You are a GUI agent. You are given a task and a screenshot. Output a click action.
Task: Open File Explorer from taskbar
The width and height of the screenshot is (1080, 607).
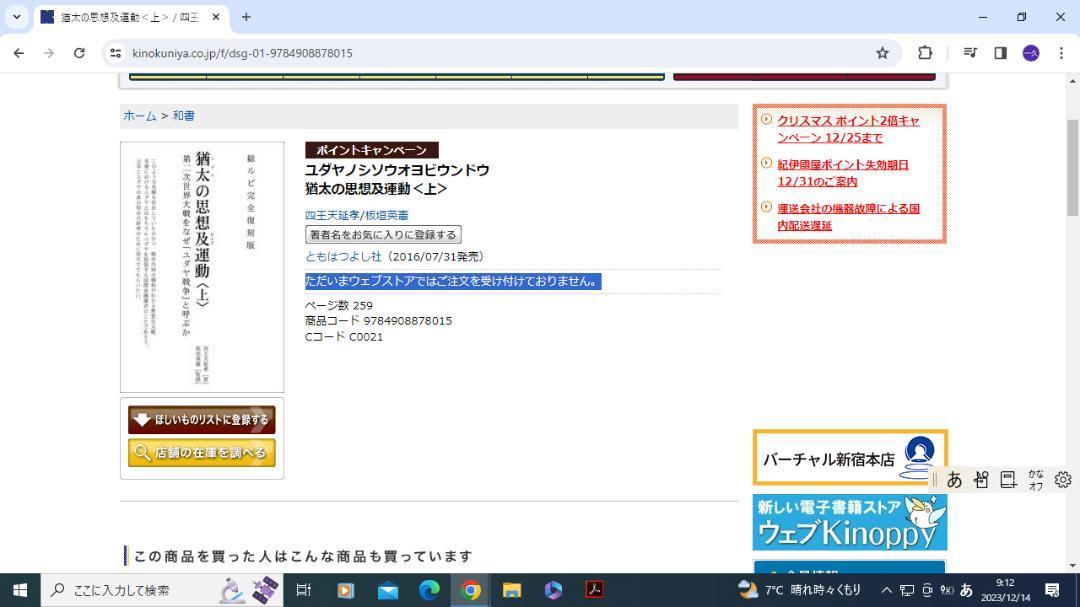pyautogui.click(x=512, y=590)
